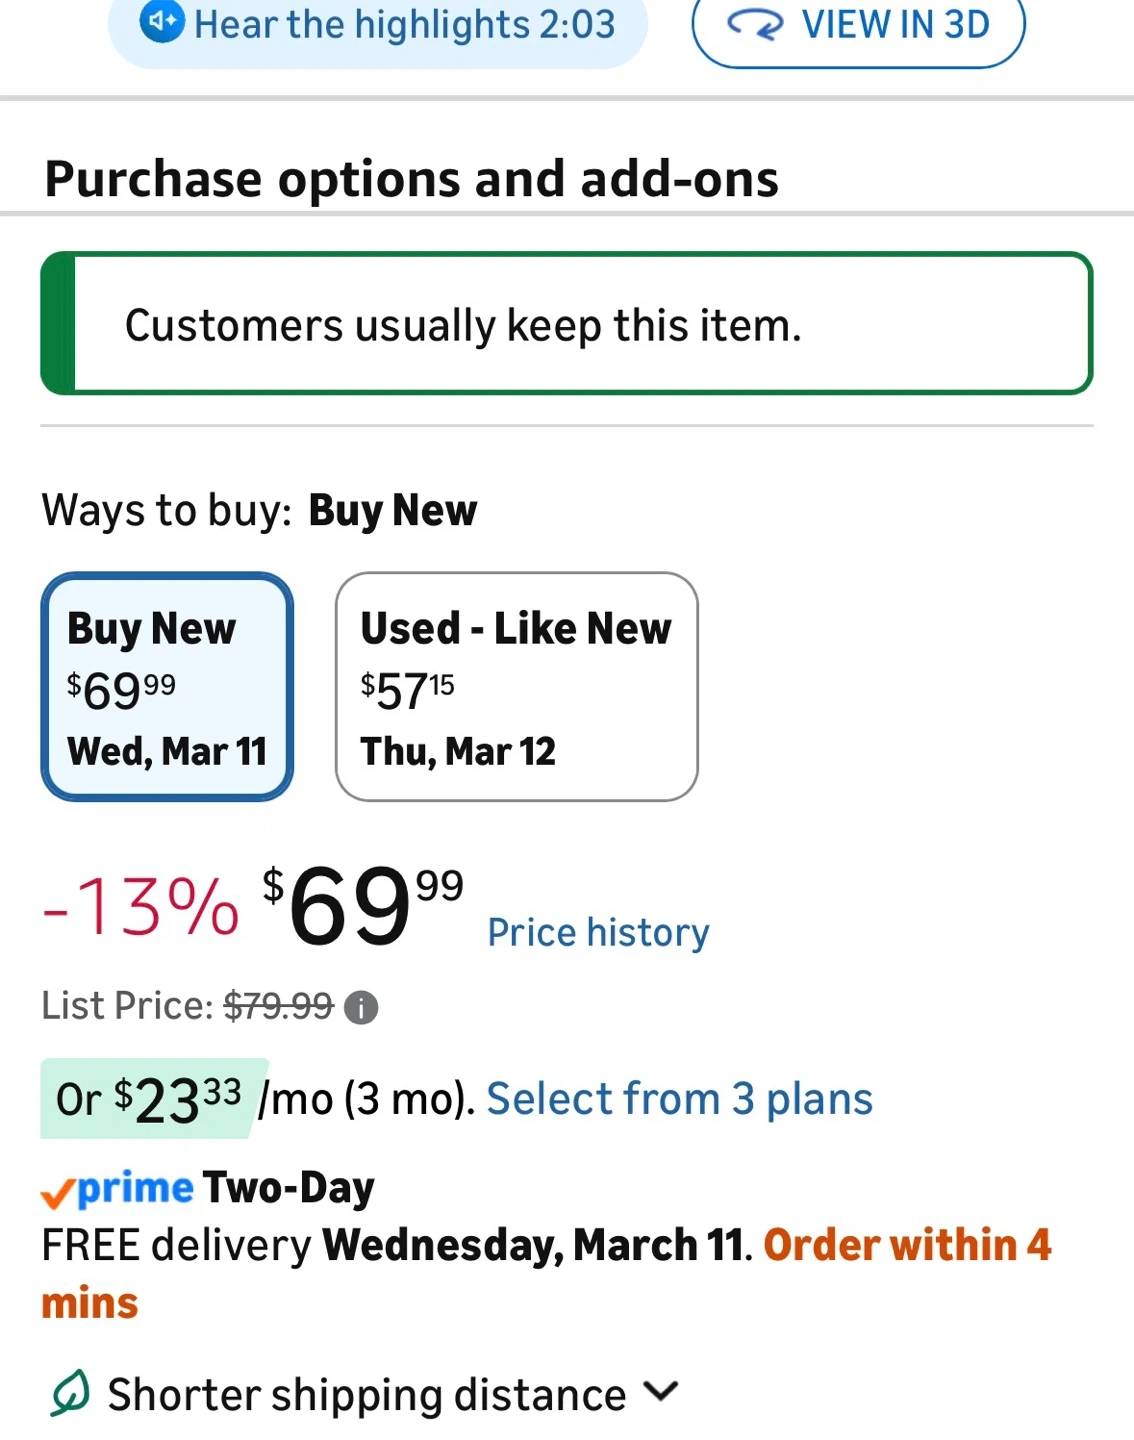Click the Prime checkmark logo
Viewport: 1134px width, 1440px height.
click(x=117, y=1189)
